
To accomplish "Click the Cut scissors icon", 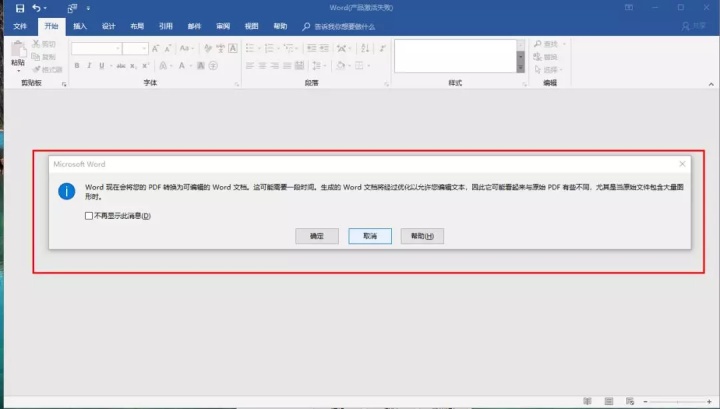I will (x=36, y=44).
